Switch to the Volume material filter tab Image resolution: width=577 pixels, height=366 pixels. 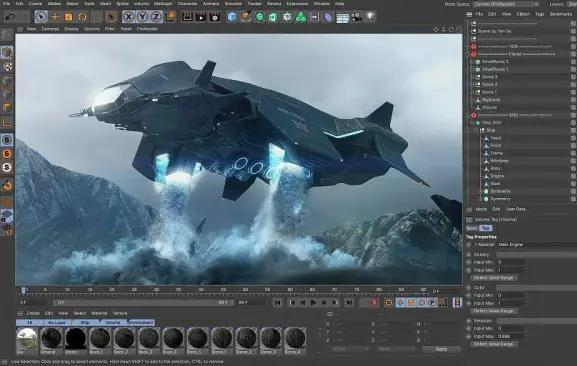click(113, 323)
